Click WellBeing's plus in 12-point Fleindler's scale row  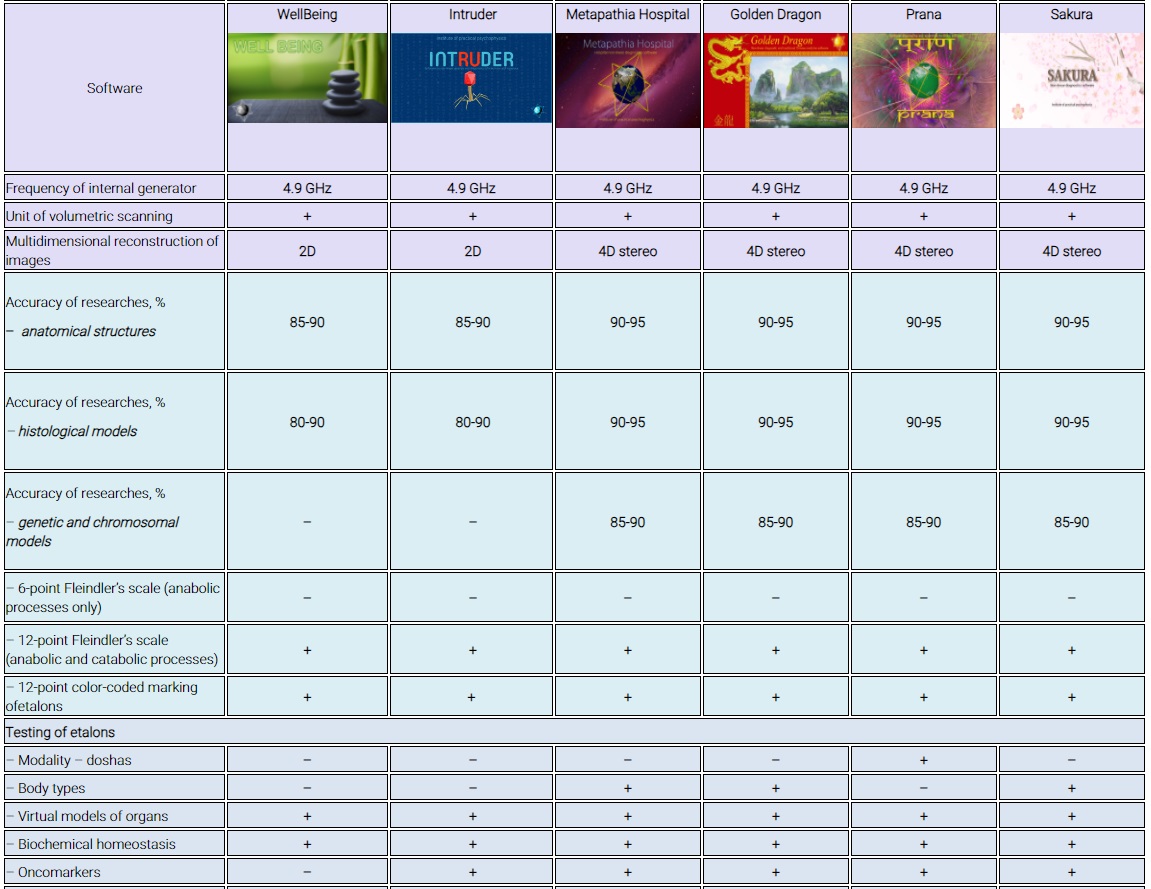(307, 650)
